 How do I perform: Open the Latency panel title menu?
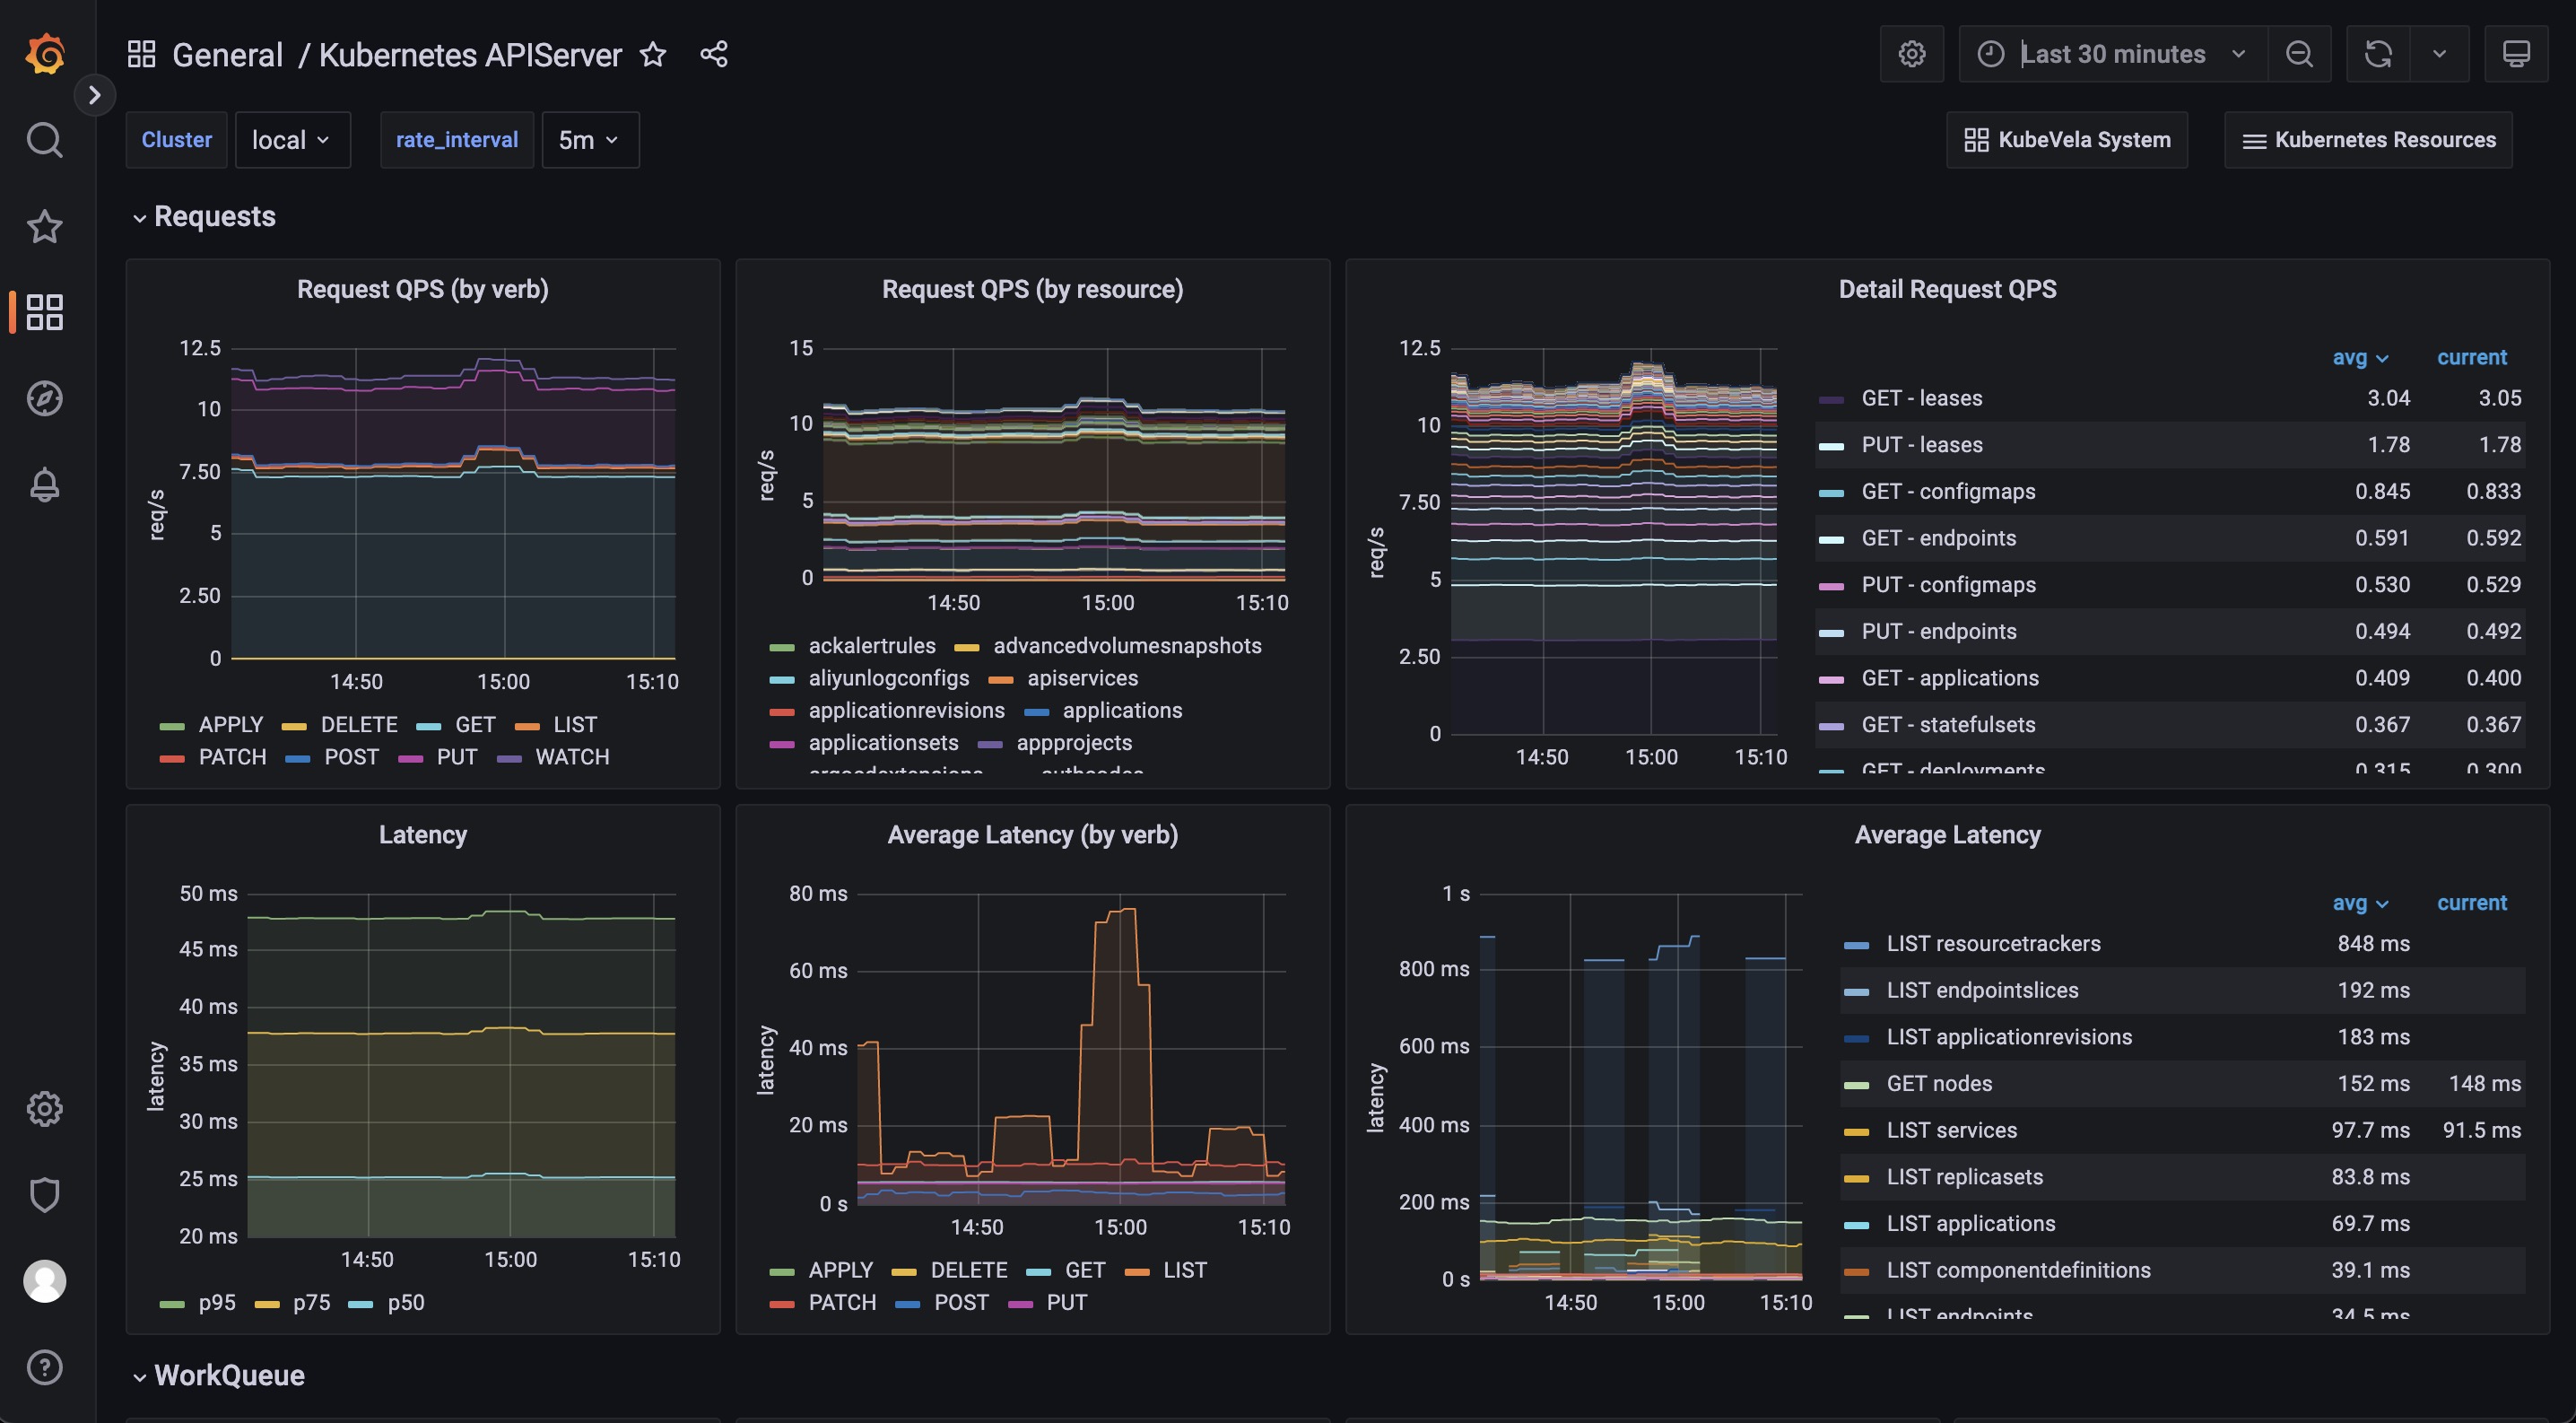(422, 835)
